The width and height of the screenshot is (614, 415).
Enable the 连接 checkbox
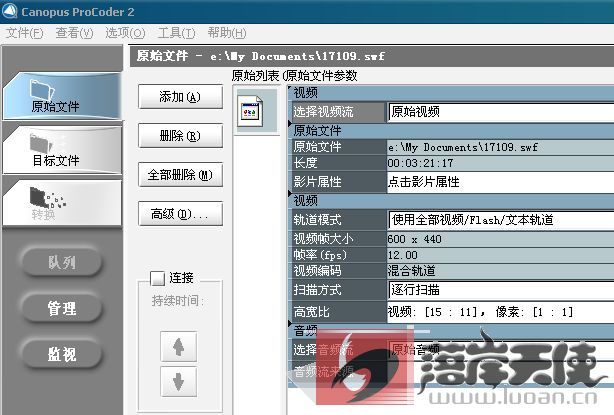tap(157, 278)
